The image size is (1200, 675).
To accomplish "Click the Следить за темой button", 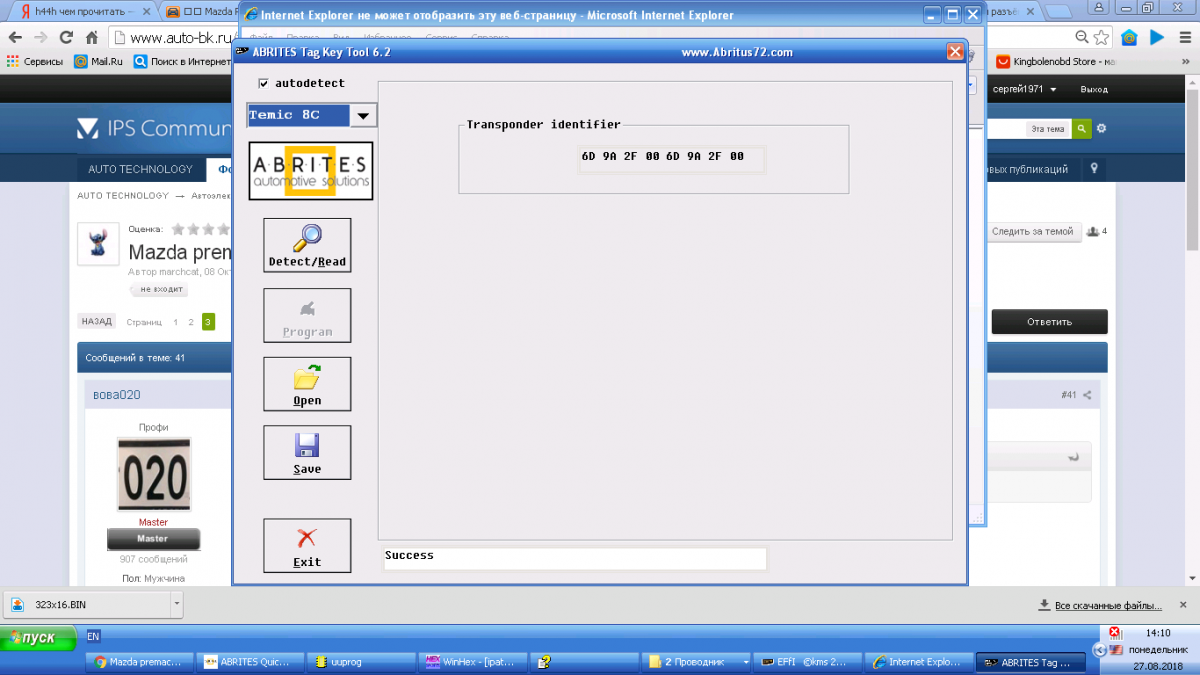I will (x=1032, y=231).
